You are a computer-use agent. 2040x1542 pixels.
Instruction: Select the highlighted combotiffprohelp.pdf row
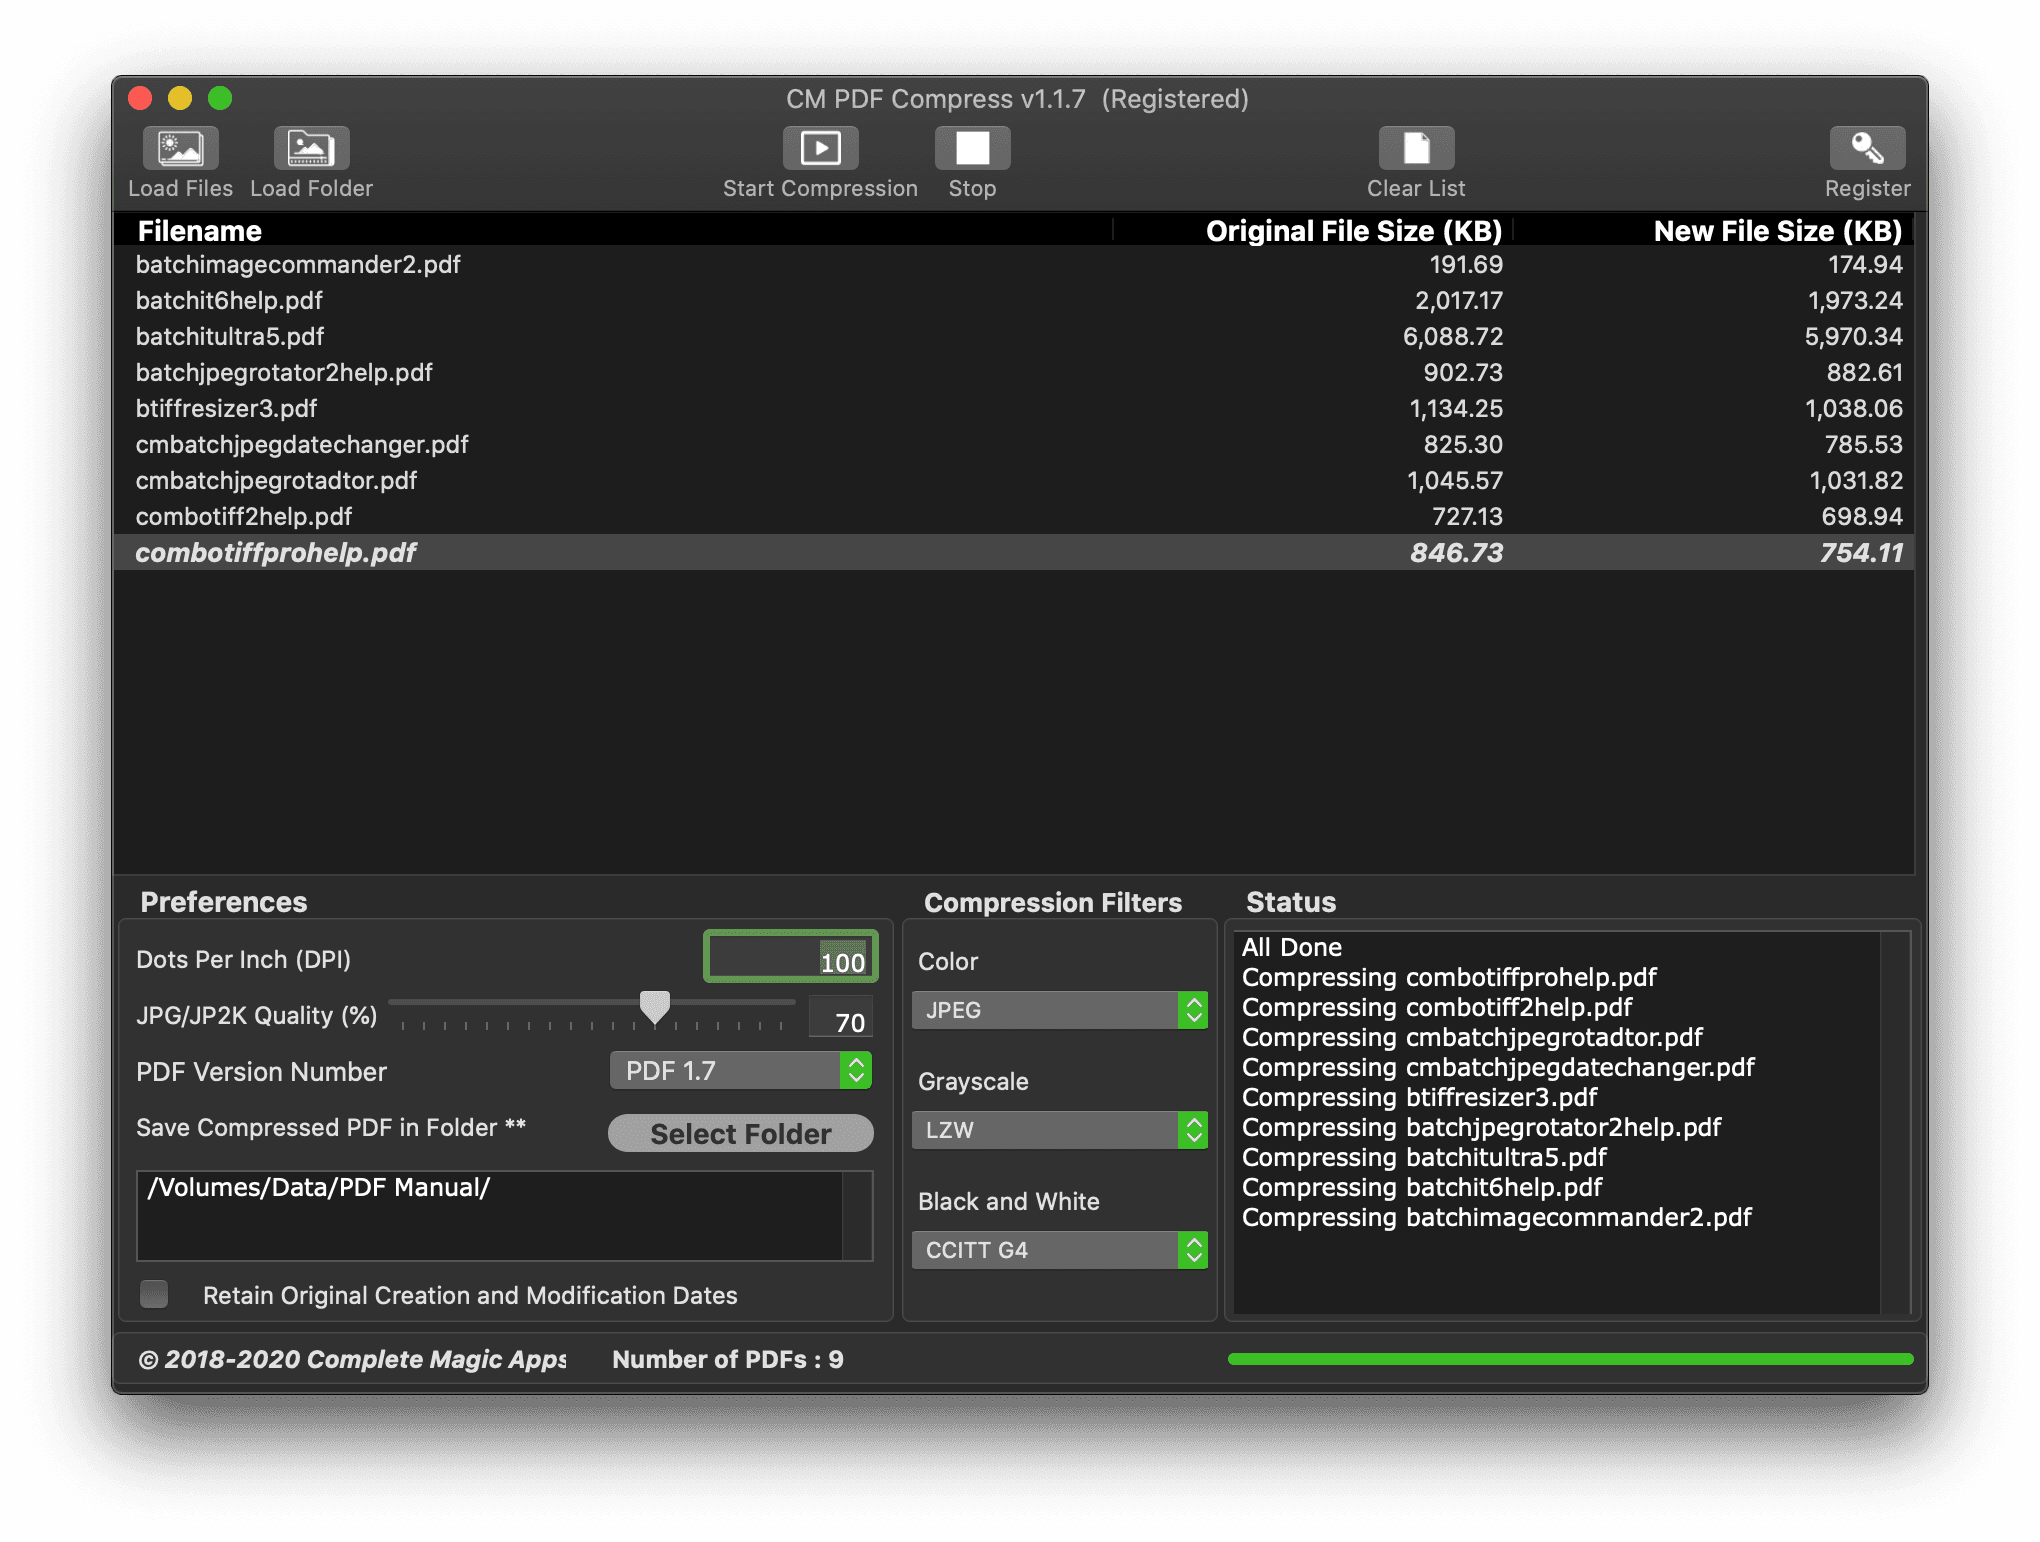(x=1014, y=552)
